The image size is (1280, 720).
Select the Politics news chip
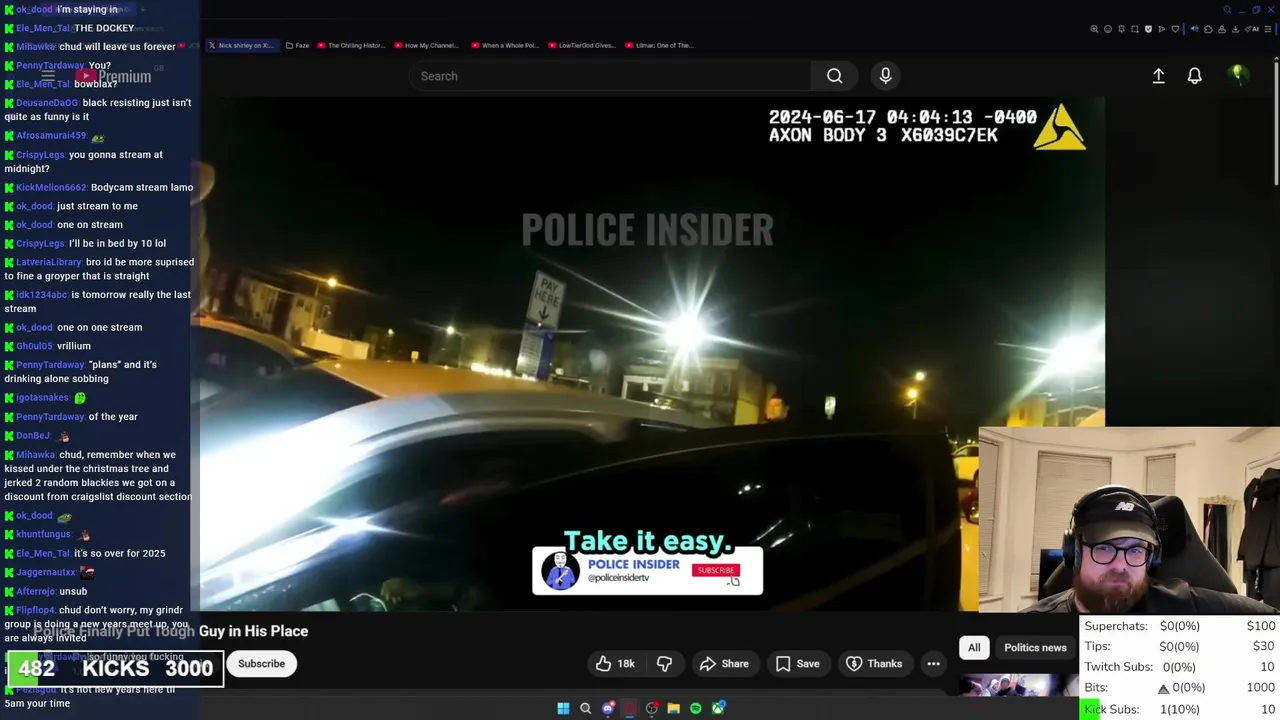[1035, 647]
